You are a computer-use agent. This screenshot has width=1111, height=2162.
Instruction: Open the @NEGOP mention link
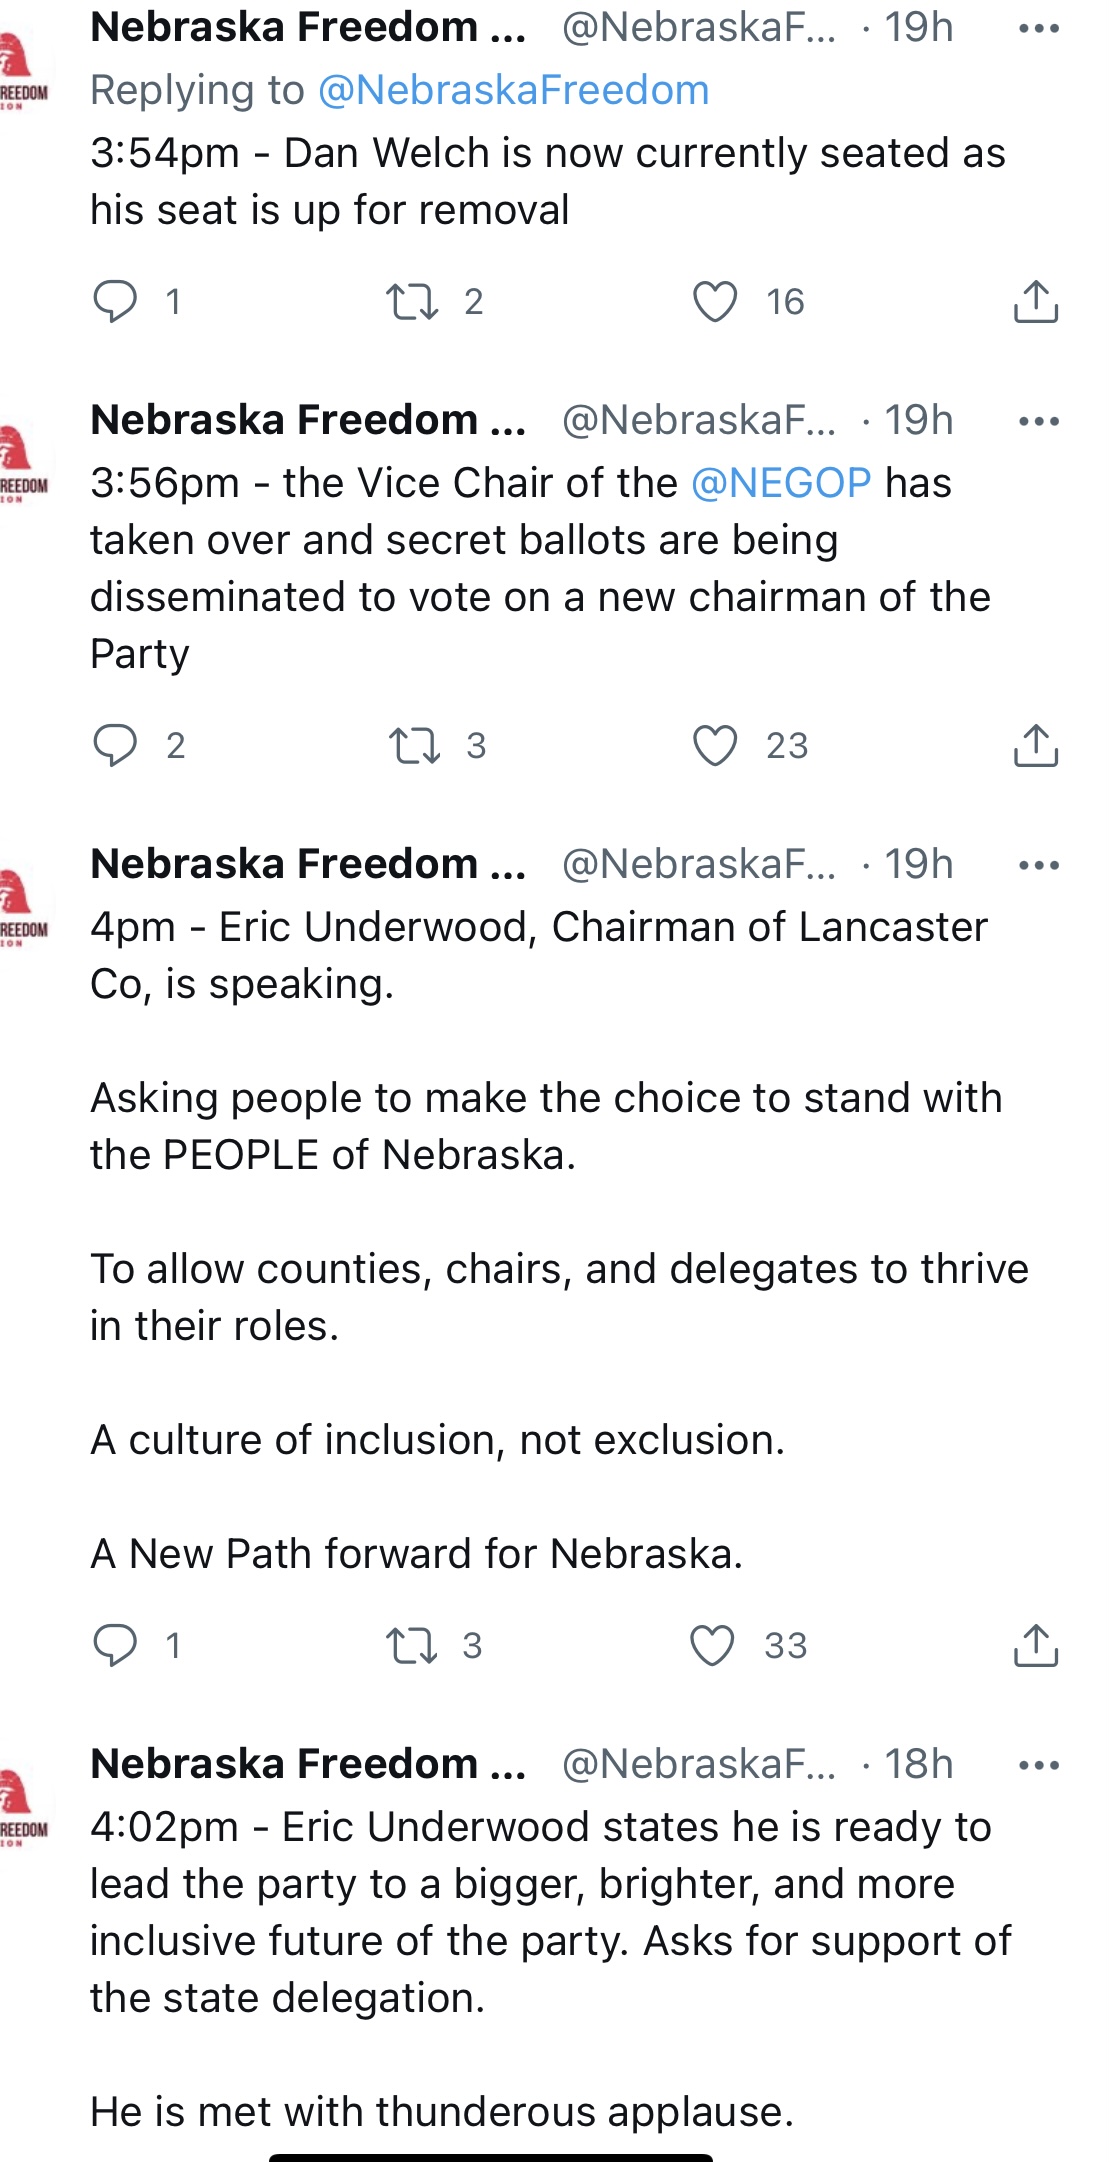781,483
